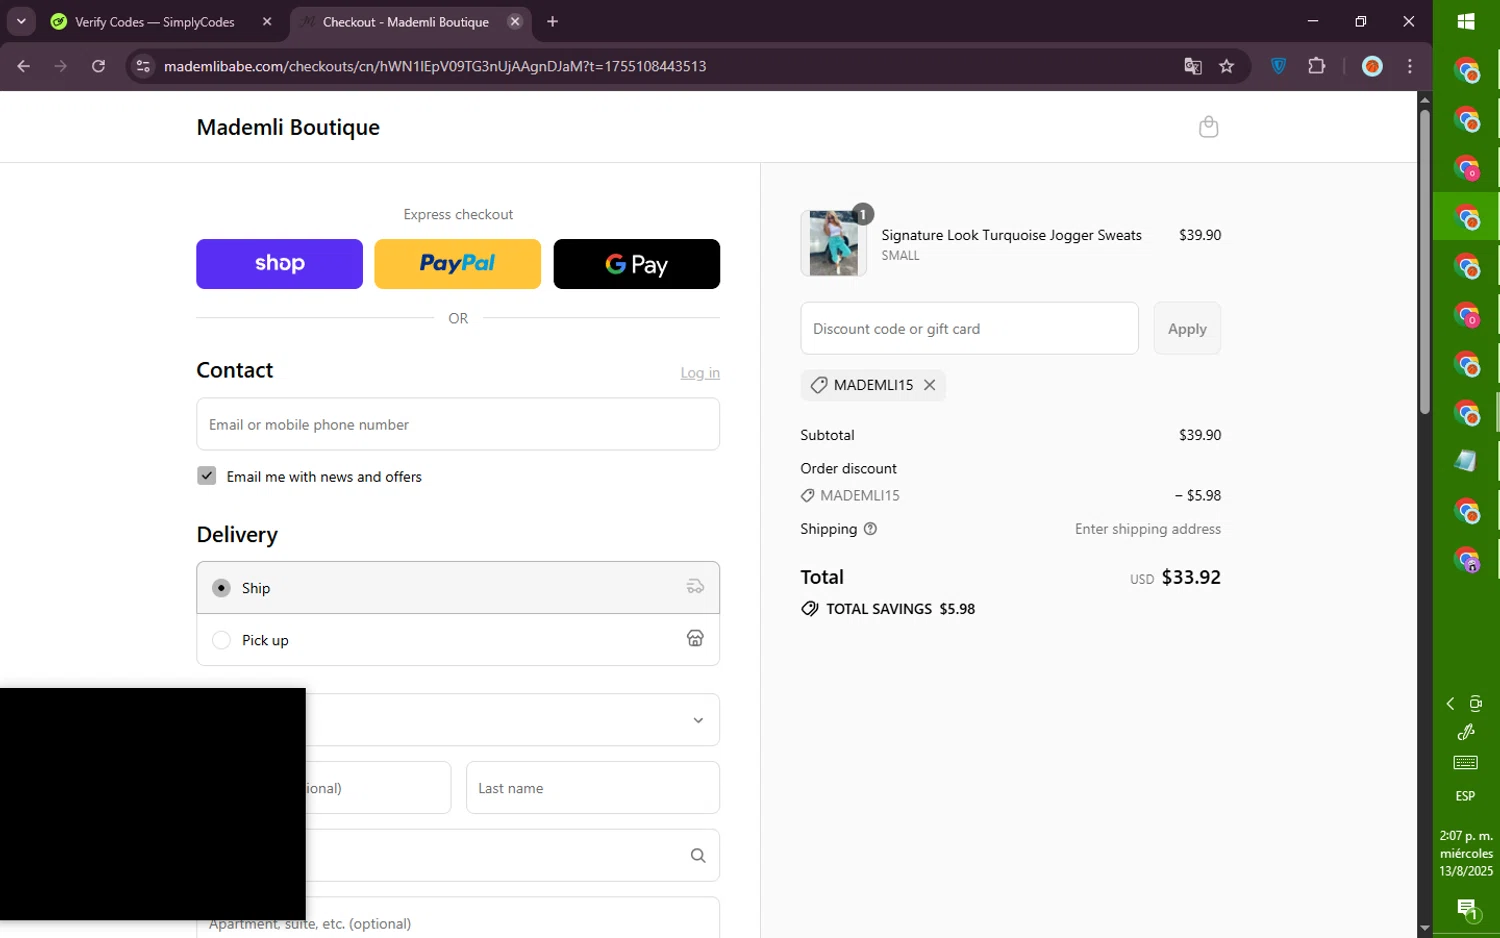
Task: Open the pen workspace tray icon
Action: click(x=1466, y=732)
